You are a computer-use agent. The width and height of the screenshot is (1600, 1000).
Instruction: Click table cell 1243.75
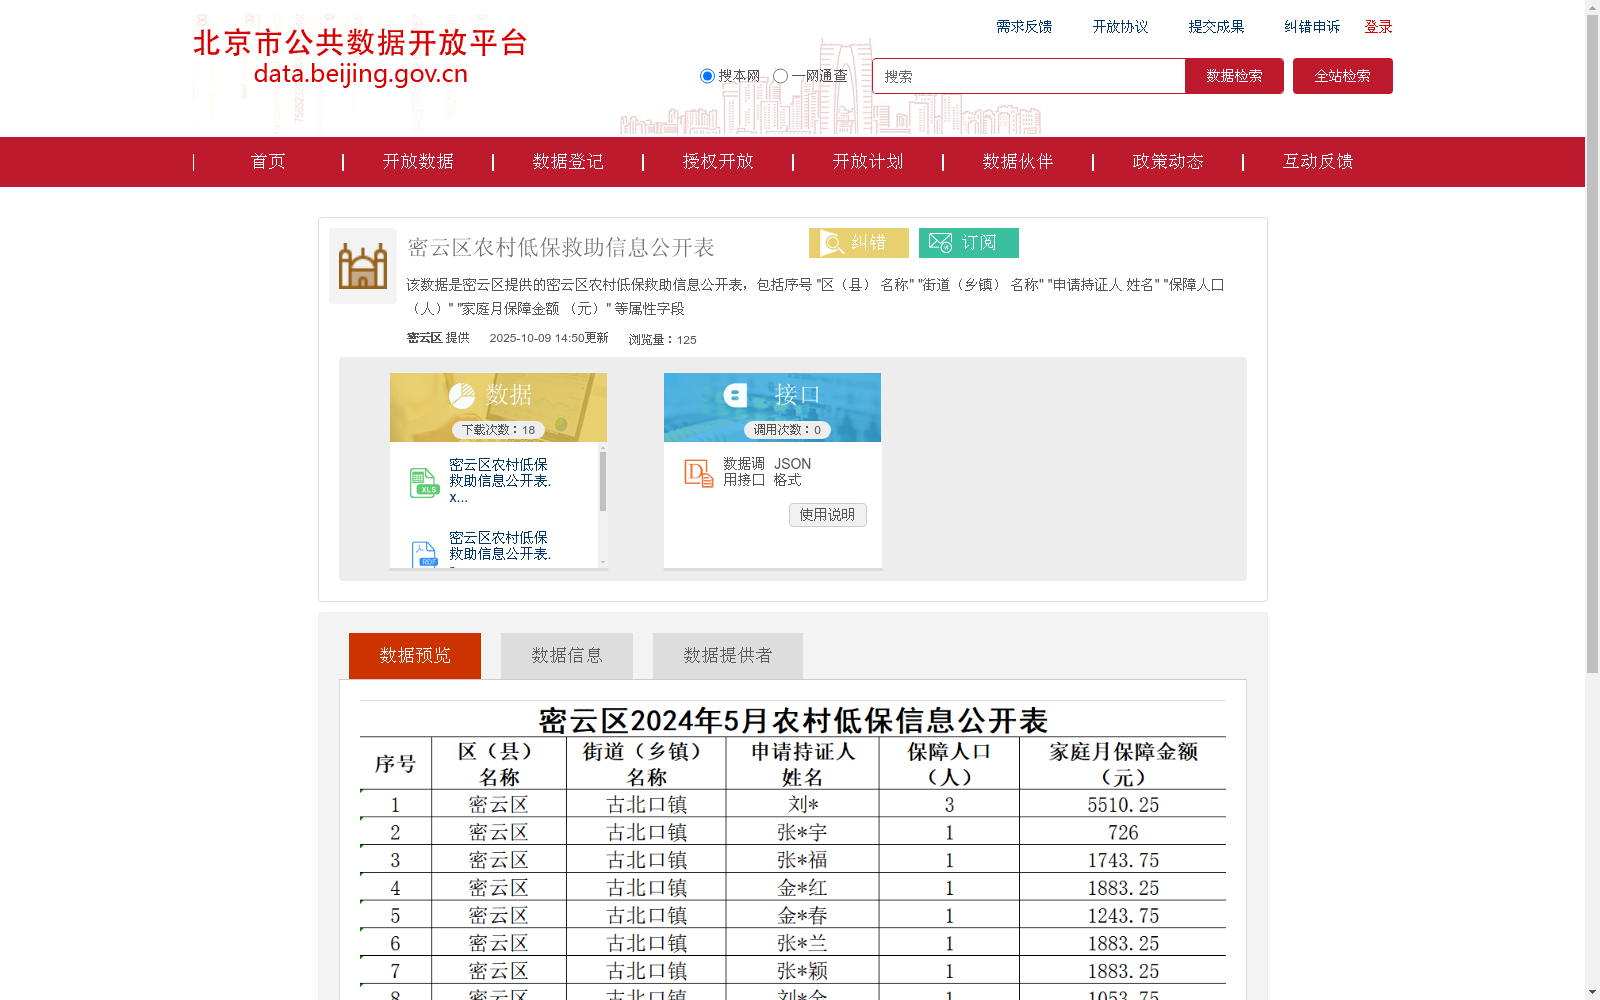[1123, 916]
